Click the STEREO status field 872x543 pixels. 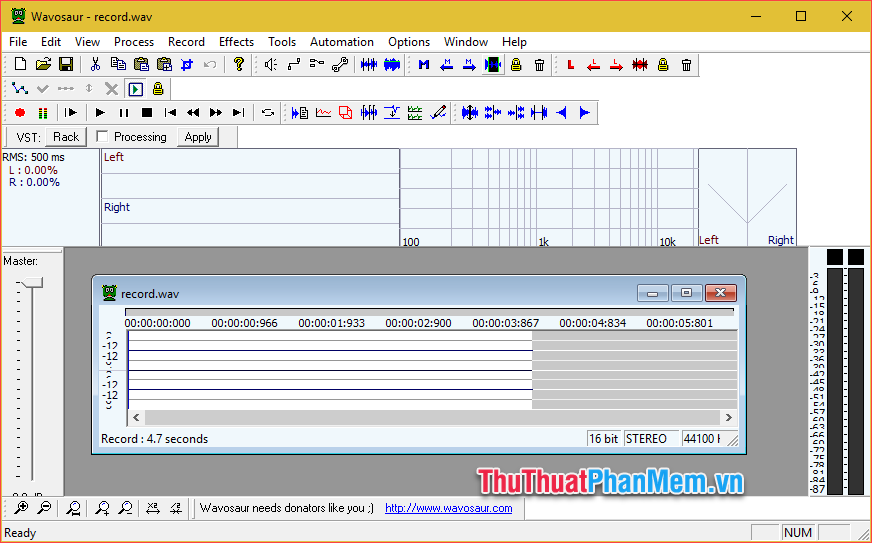[x=652, y=439]
